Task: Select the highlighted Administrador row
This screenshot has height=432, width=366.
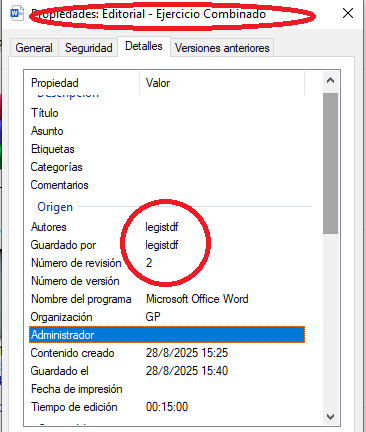Action: [167, 335]
